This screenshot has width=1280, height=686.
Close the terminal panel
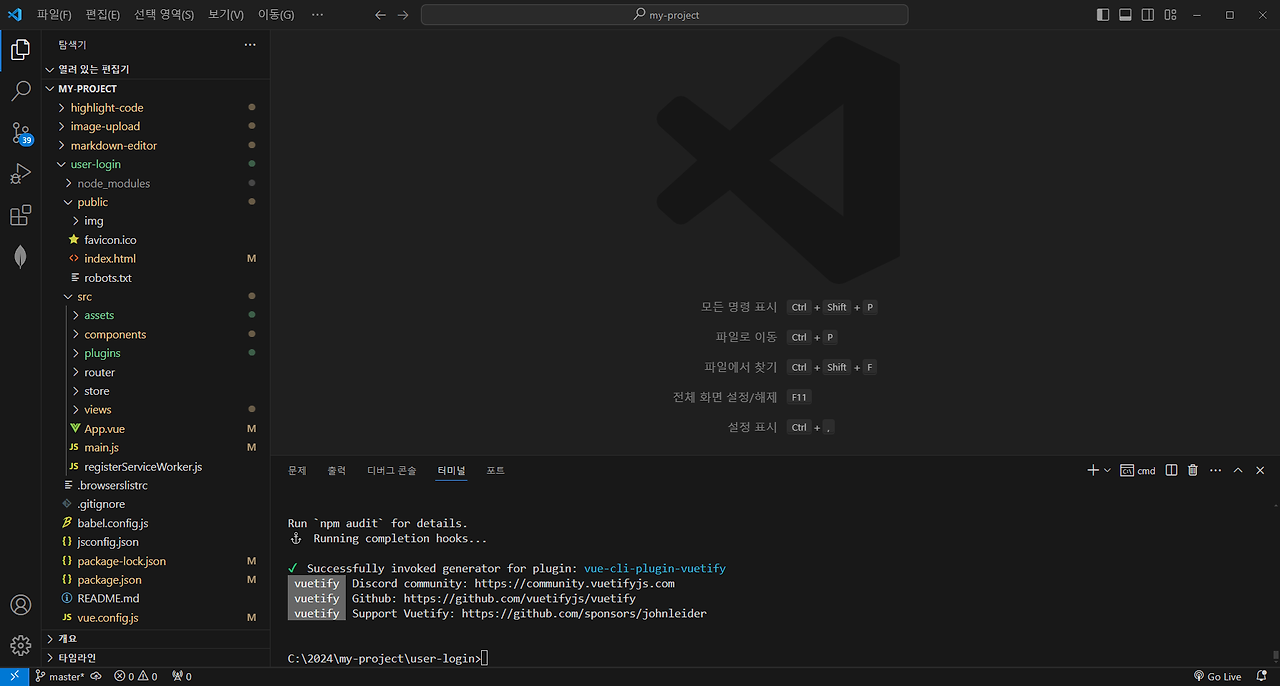(1260, 470)
